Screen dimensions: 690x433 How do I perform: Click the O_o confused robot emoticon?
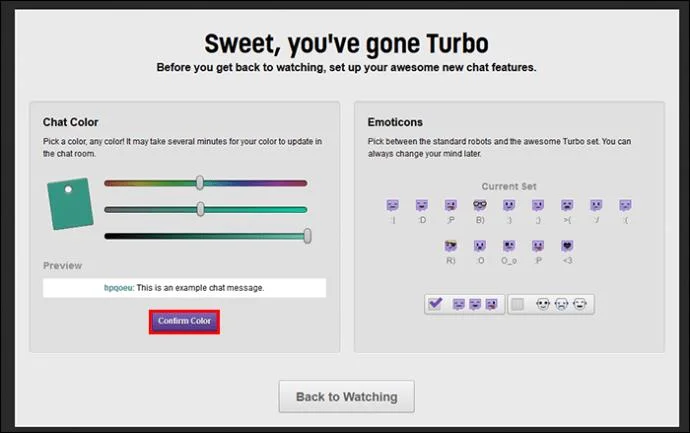click(x=509, y=246)
